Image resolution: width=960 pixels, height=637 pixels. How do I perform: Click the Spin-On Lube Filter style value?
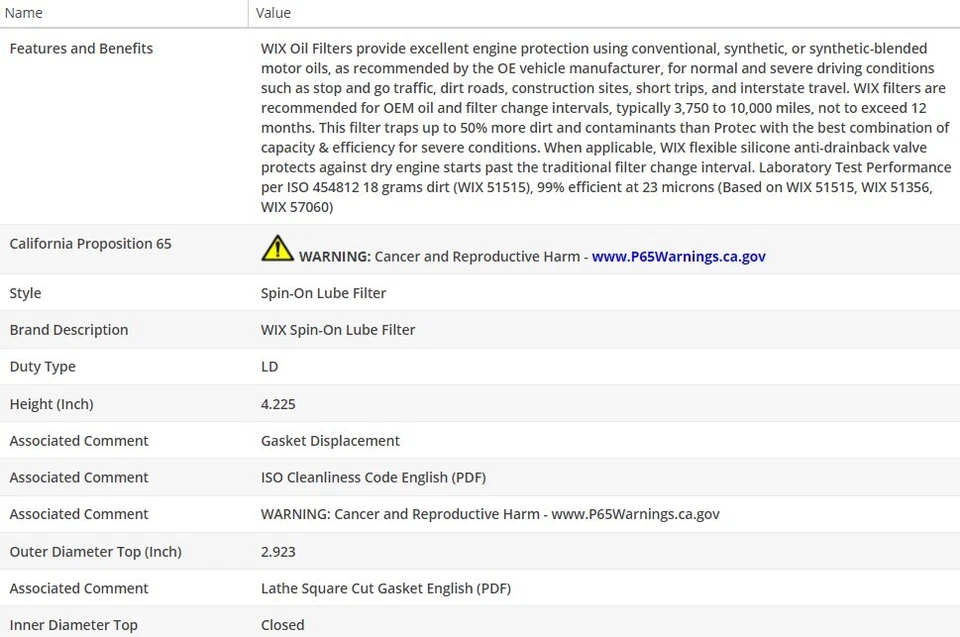pyautogui.click(x=323, y=293)
